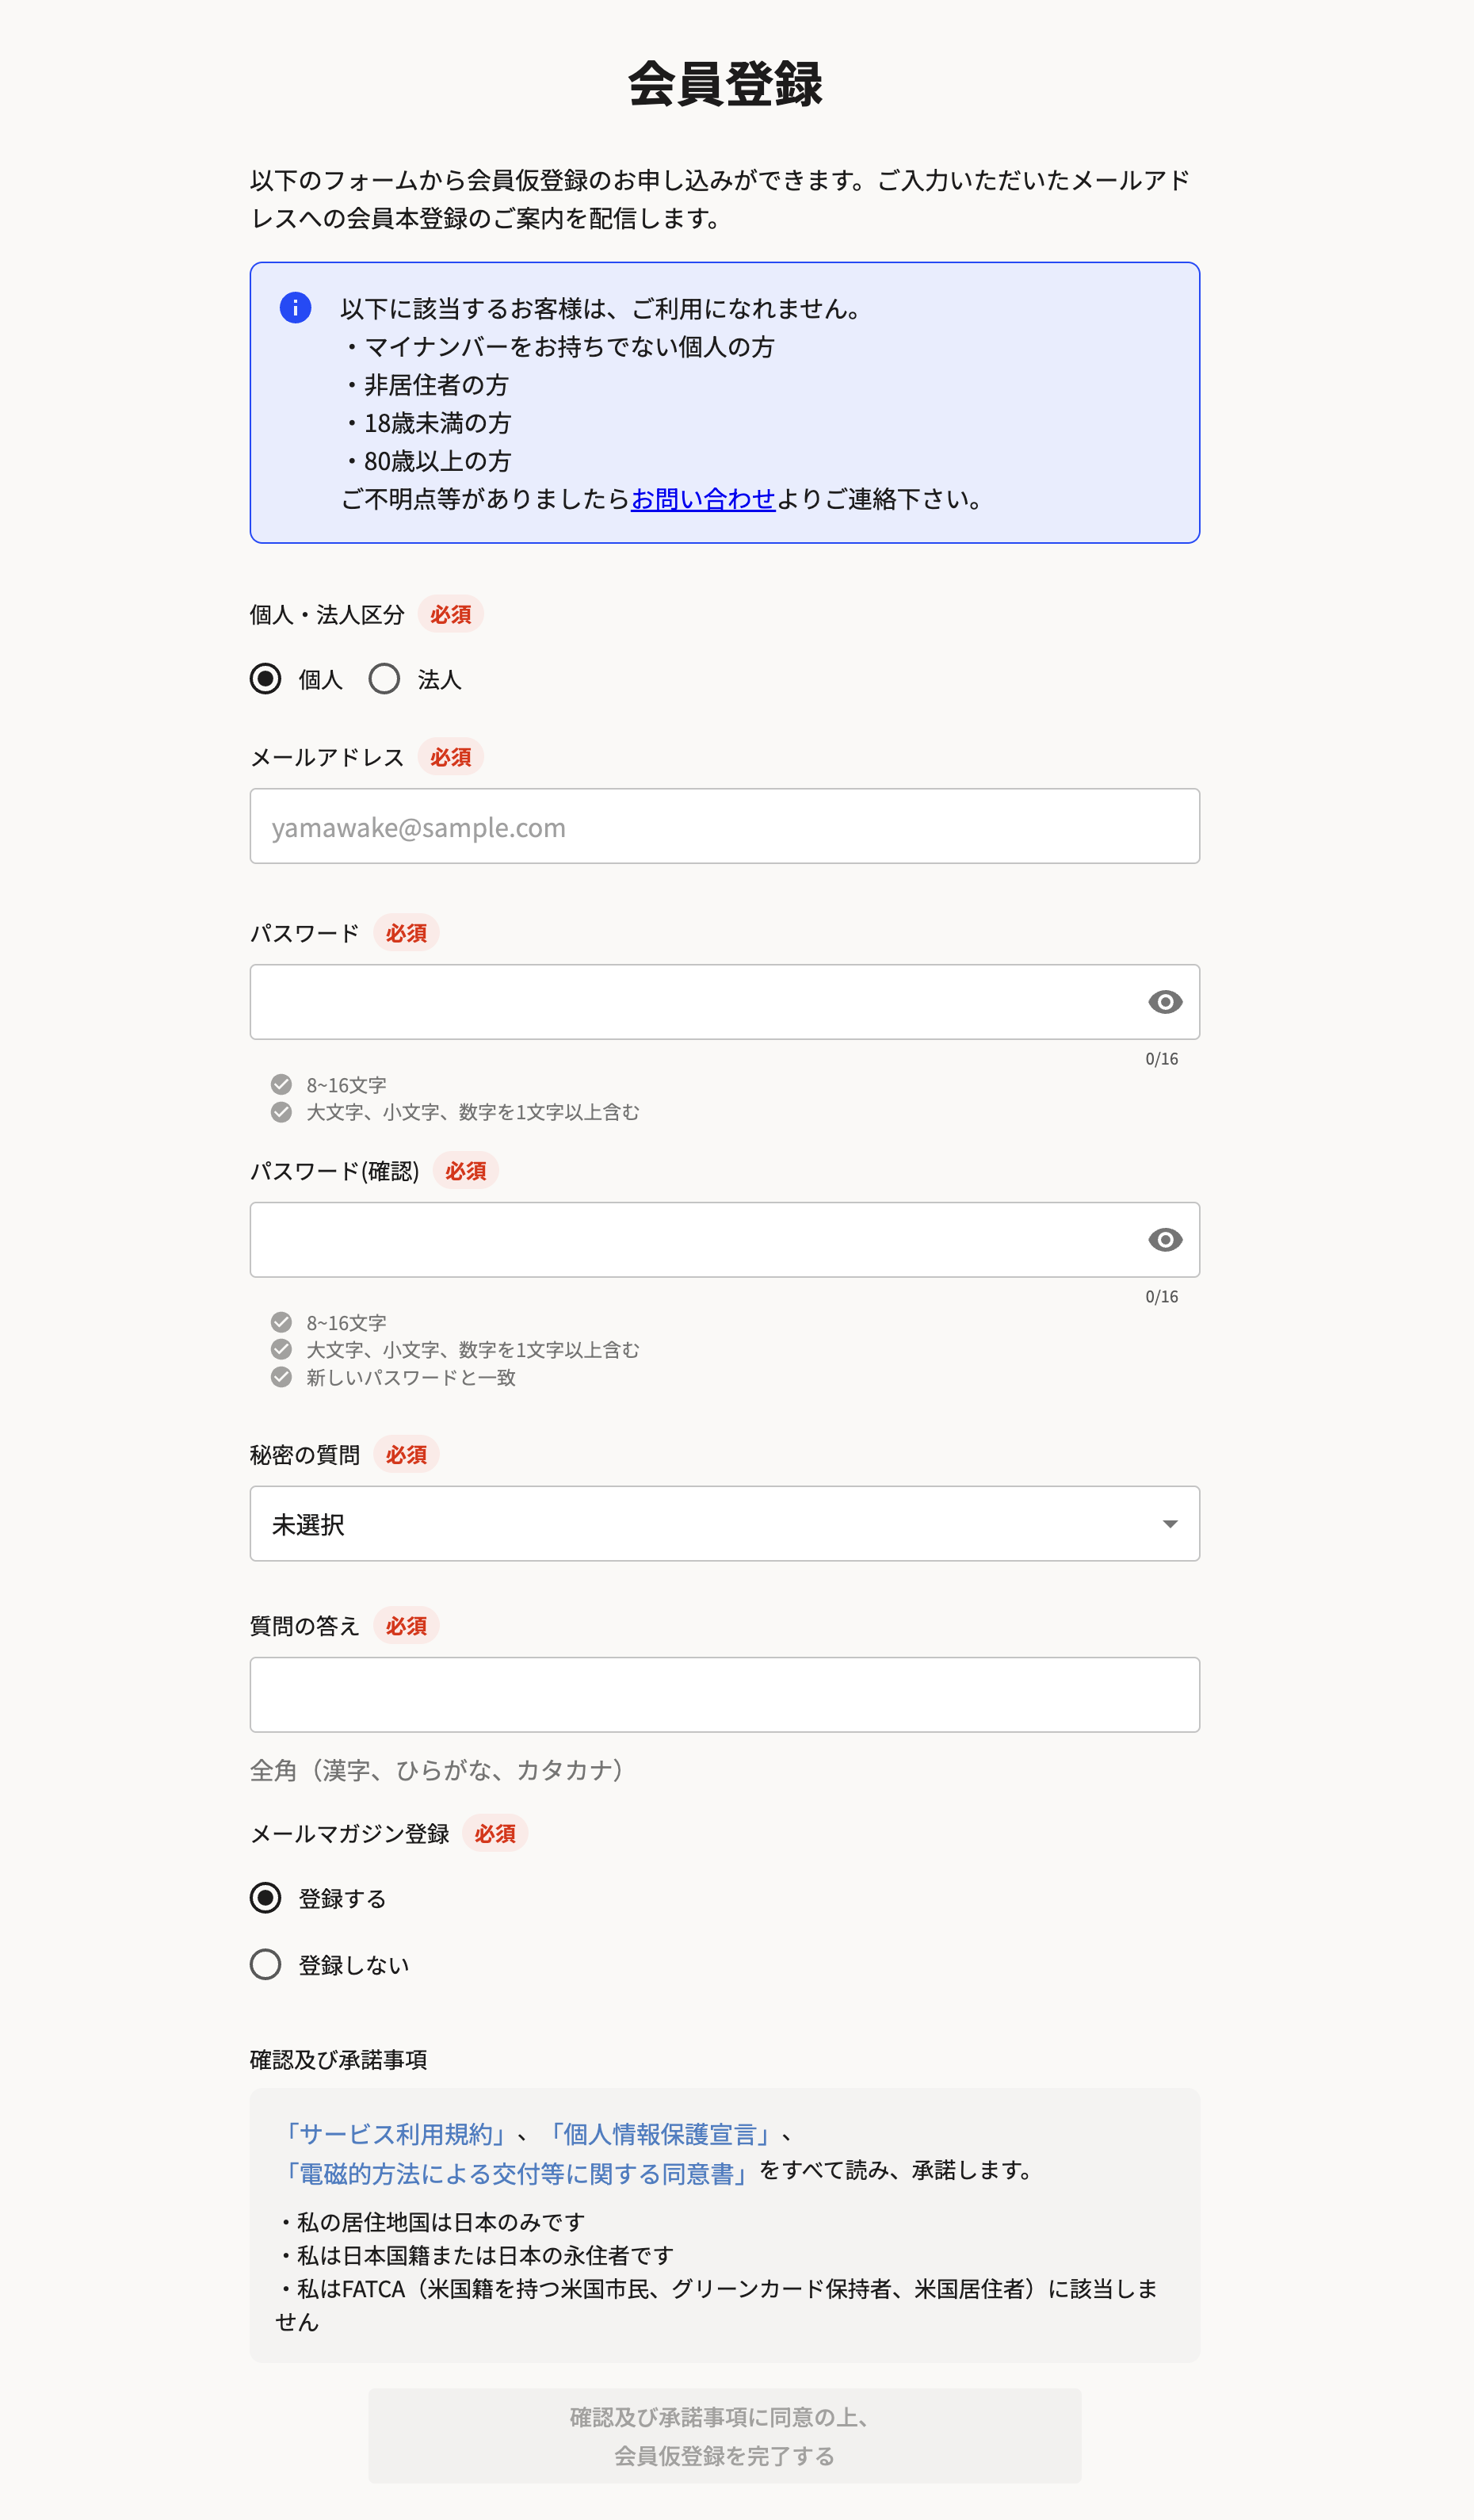Click the 会員仮登録を完了する button
1474x2520 pixels.
pos(724,2436)
